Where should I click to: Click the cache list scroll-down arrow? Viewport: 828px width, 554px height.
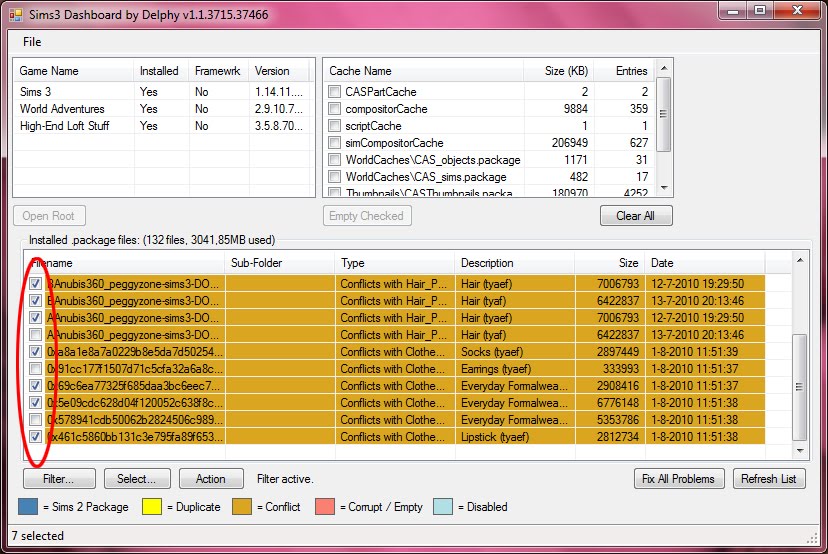click(664, 188)
